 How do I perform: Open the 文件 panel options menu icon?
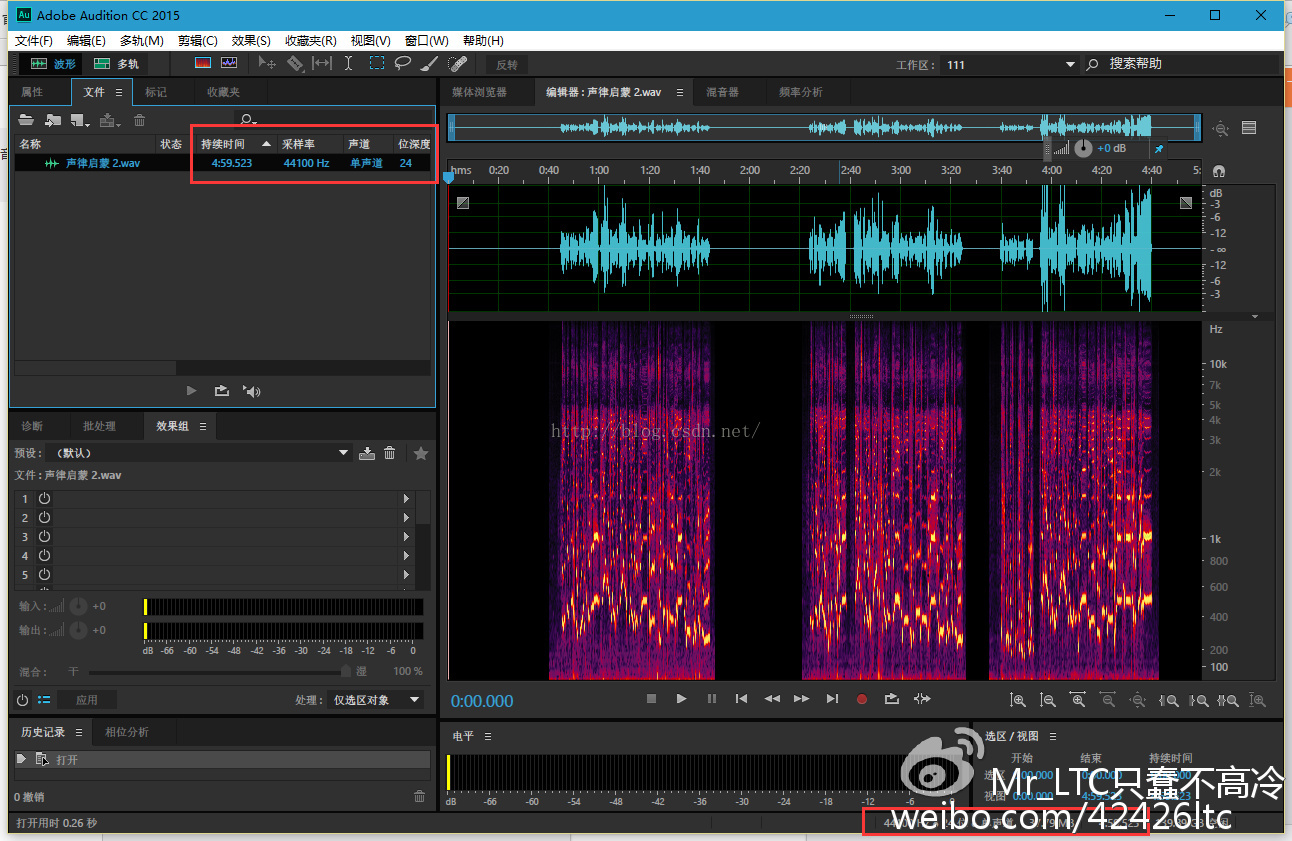coord(119,92)
